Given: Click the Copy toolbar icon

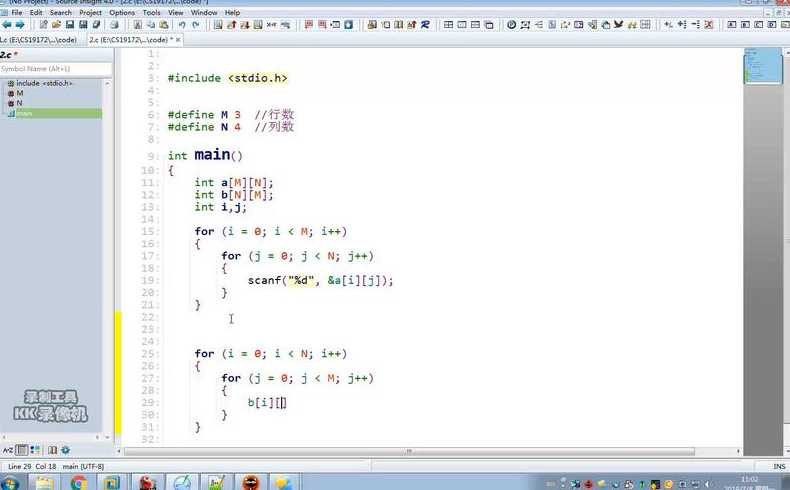Looking at the screenshot, I should tap(151, 24).
